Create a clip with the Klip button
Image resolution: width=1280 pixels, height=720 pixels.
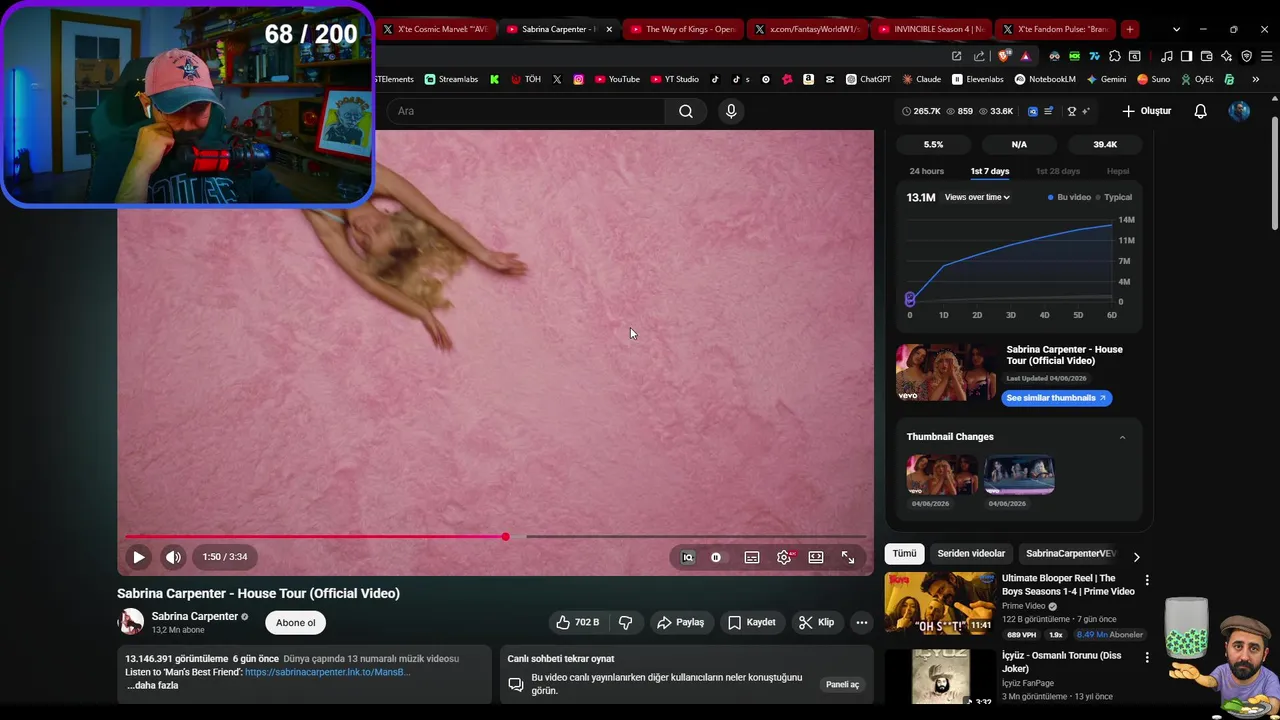click(x=816, y=622)
